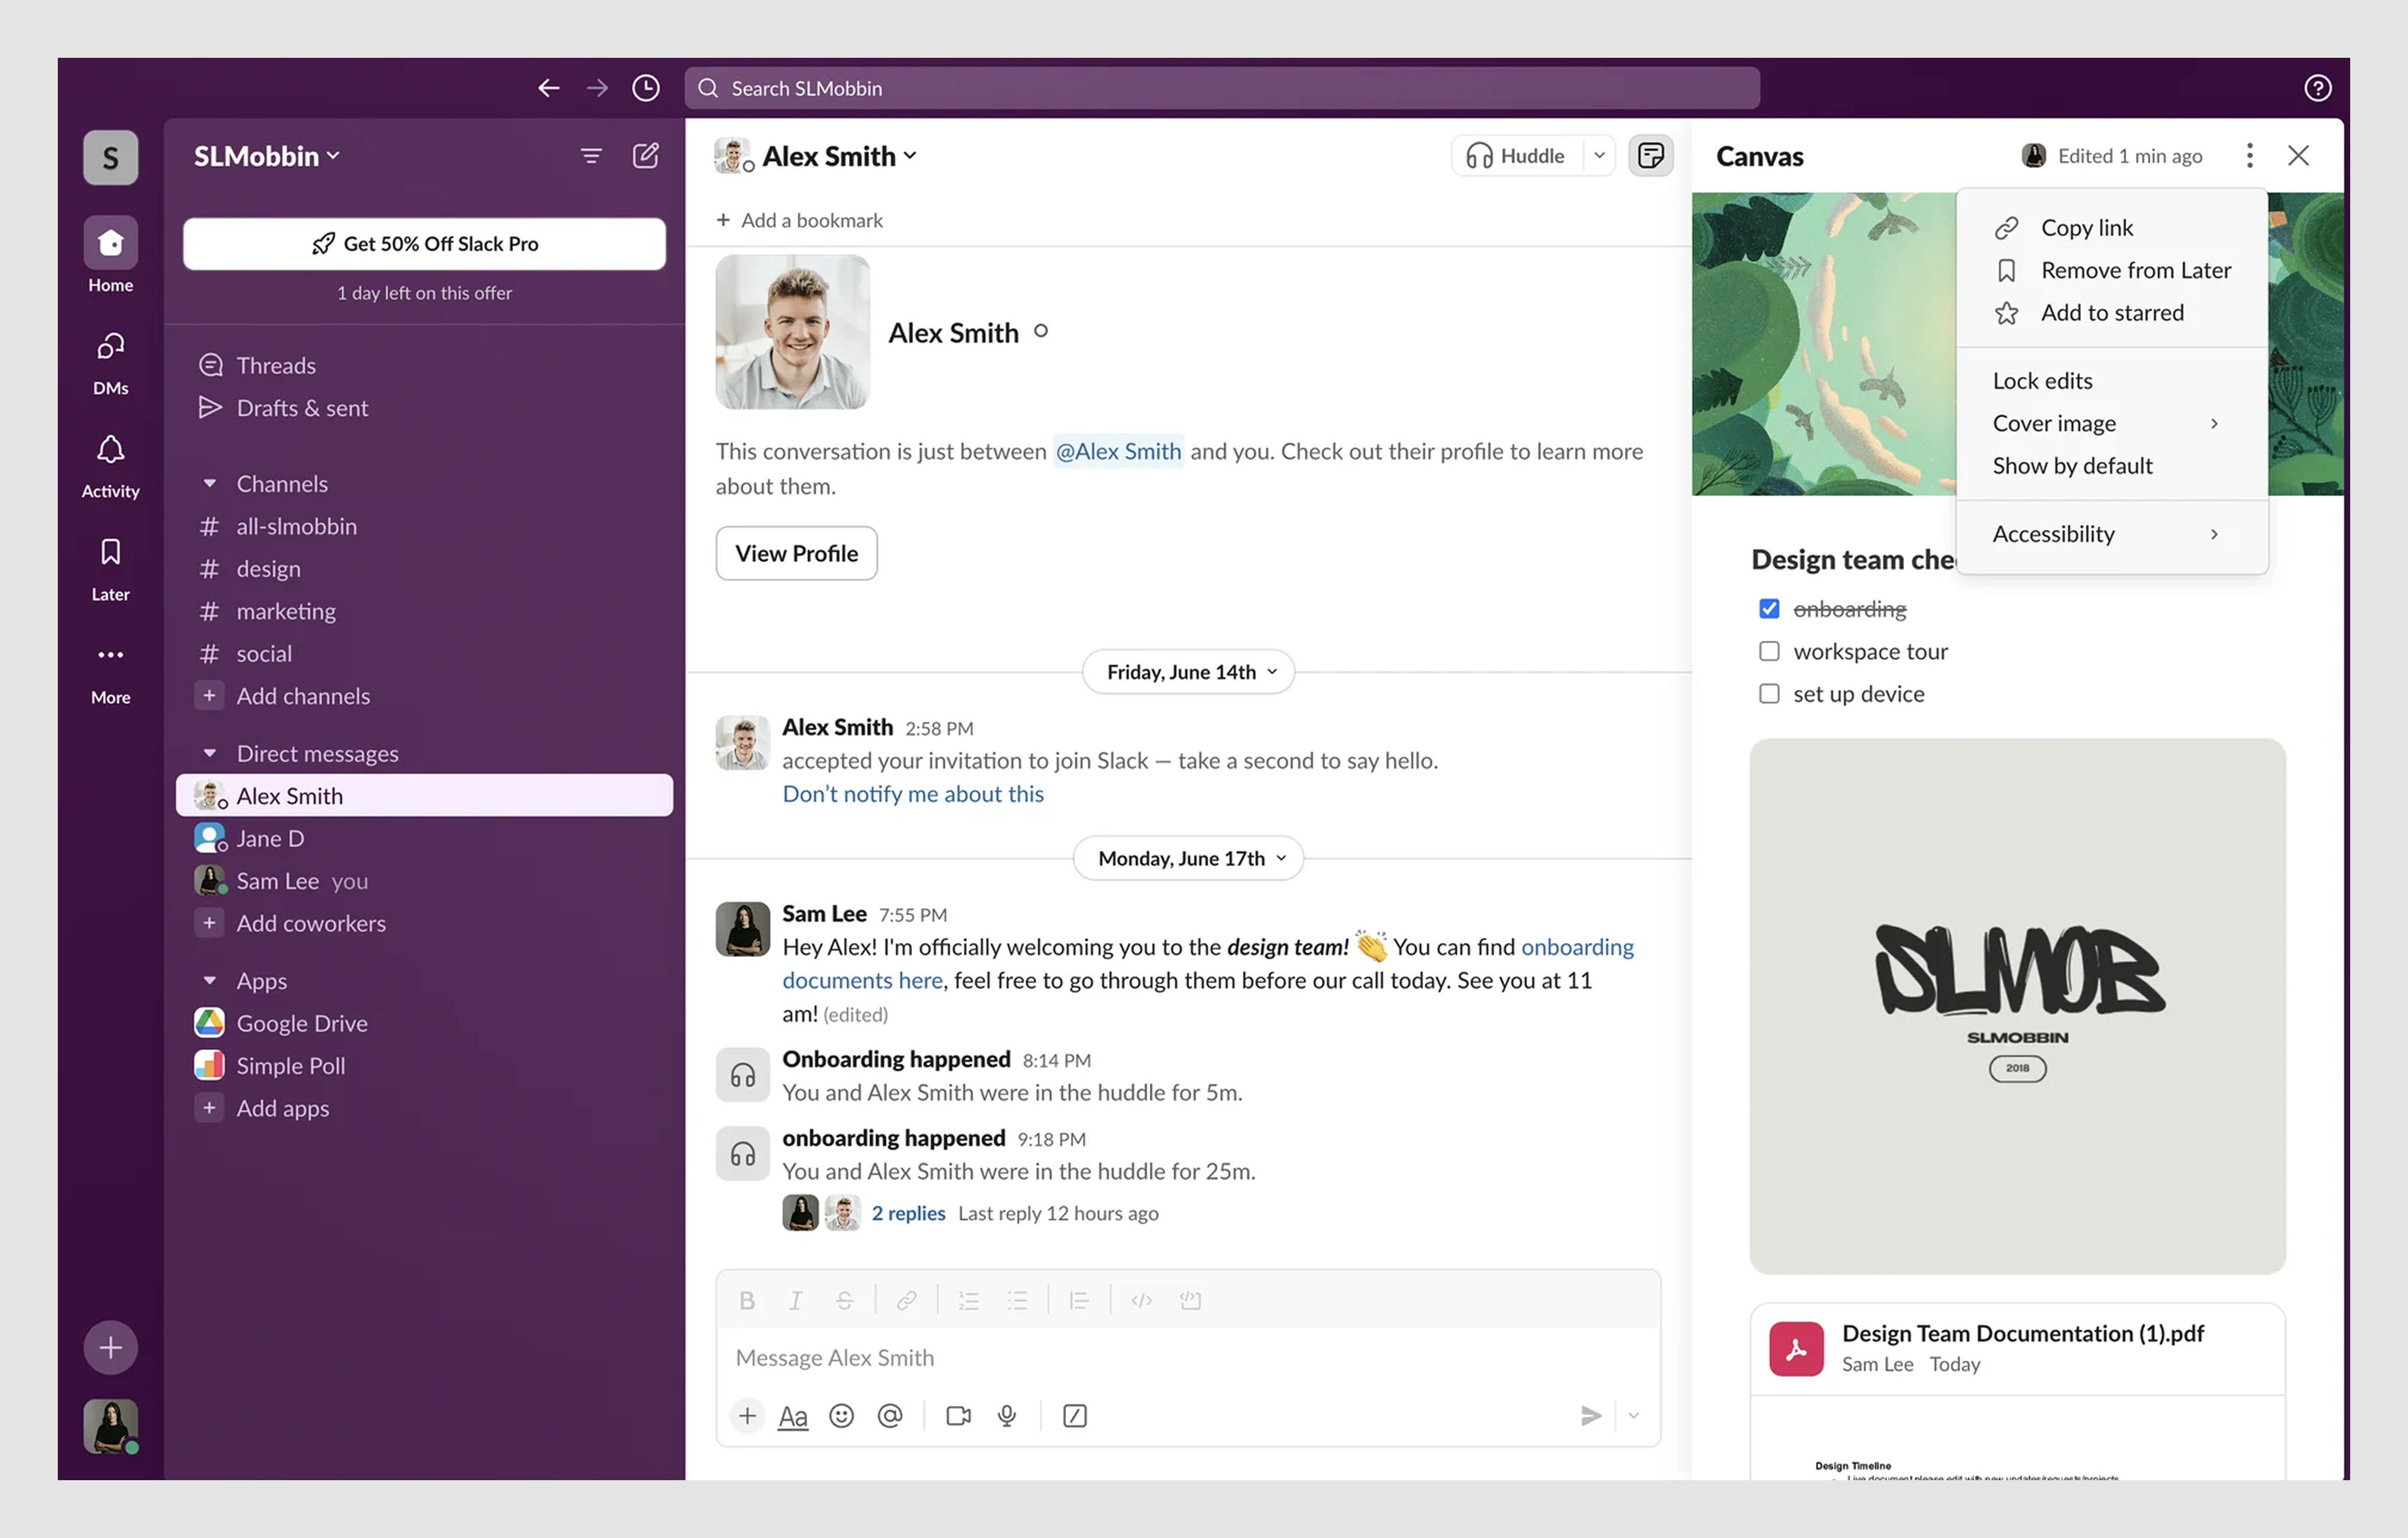Open DMs in the left rail
The width and height of the screenshot is (2408, 1538).
pos(110,363)
